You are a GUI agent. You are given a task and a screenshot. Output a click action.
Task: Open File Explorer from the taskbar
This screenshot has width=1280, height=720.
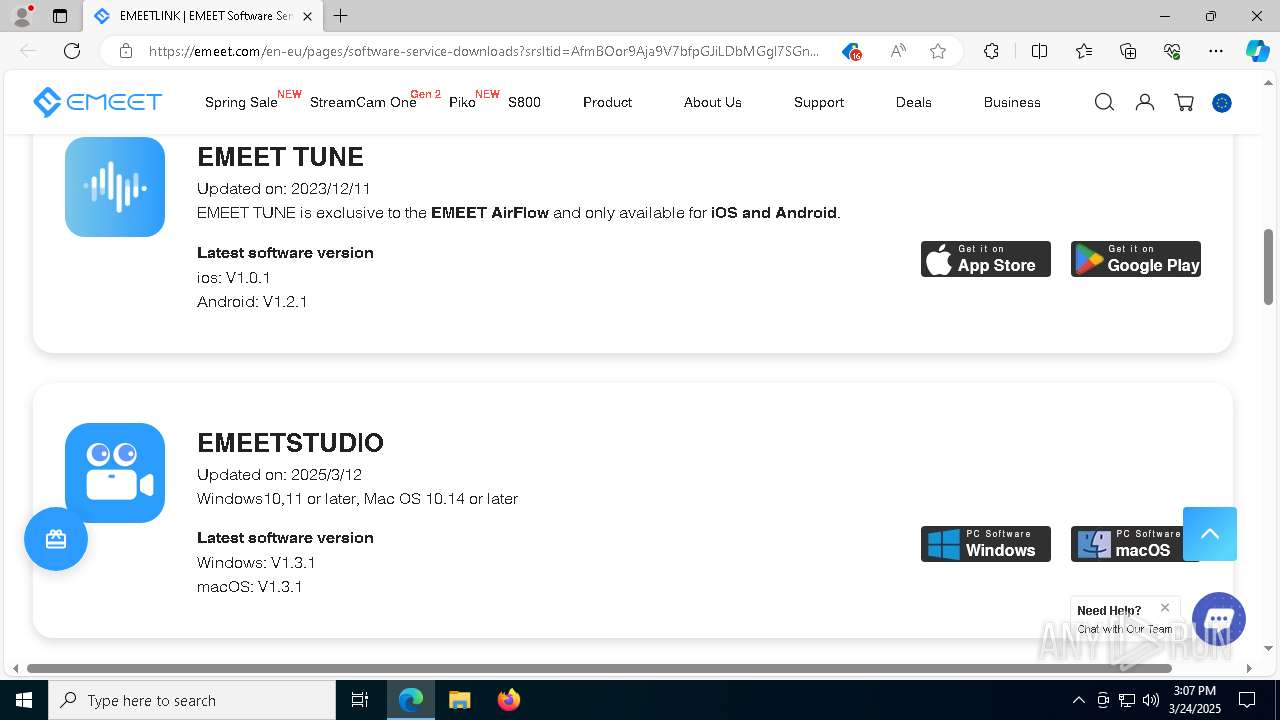point(459,700)
